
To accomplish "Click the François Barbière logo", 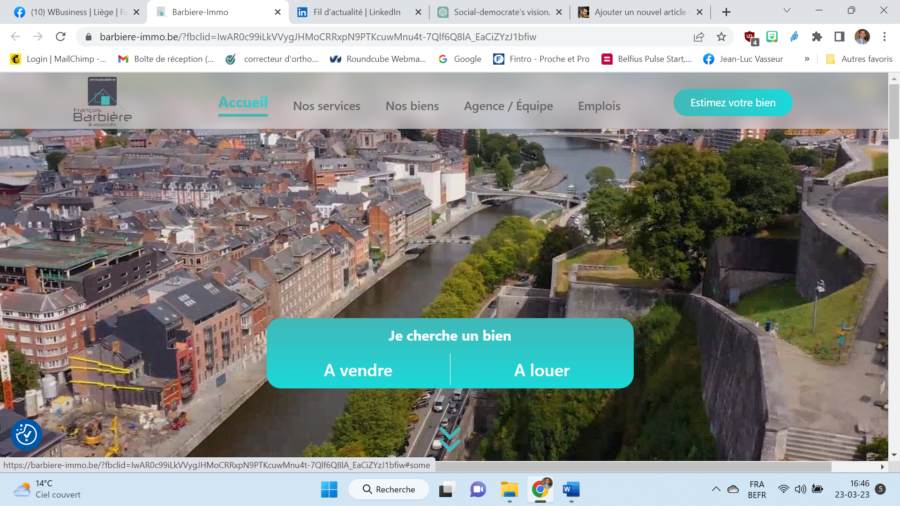I will (102, 102).
